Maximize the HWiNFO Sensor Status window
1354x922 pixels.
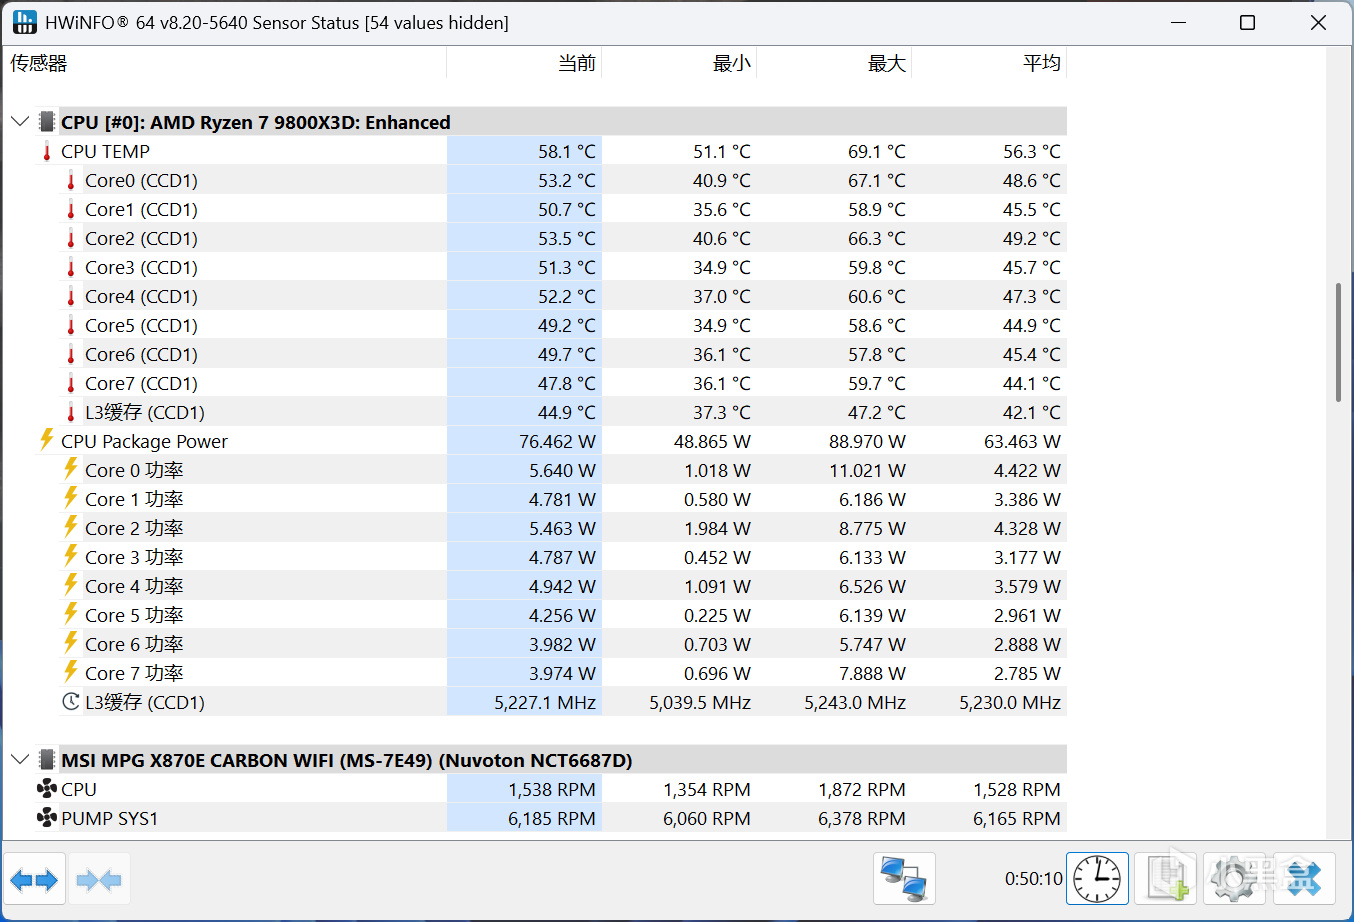[x=1247, y=22]
